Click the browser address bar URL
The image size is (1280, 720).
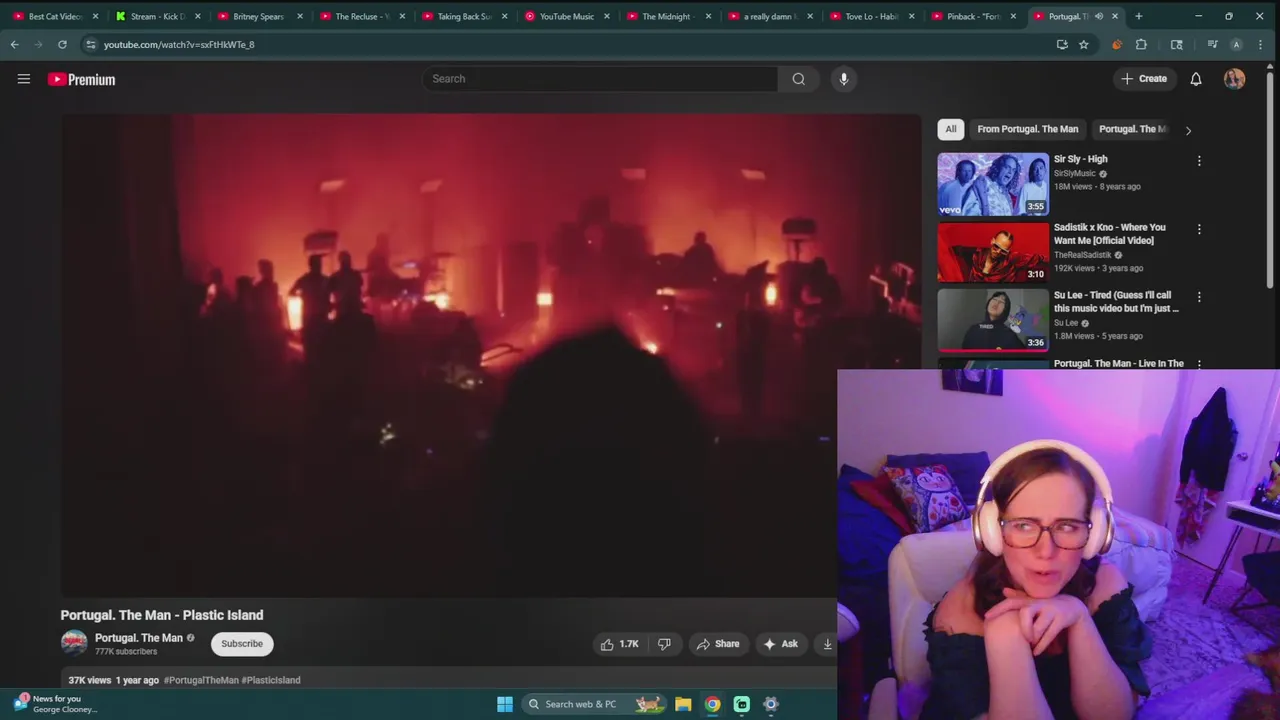pyautogui.click(x=179, y=44)
